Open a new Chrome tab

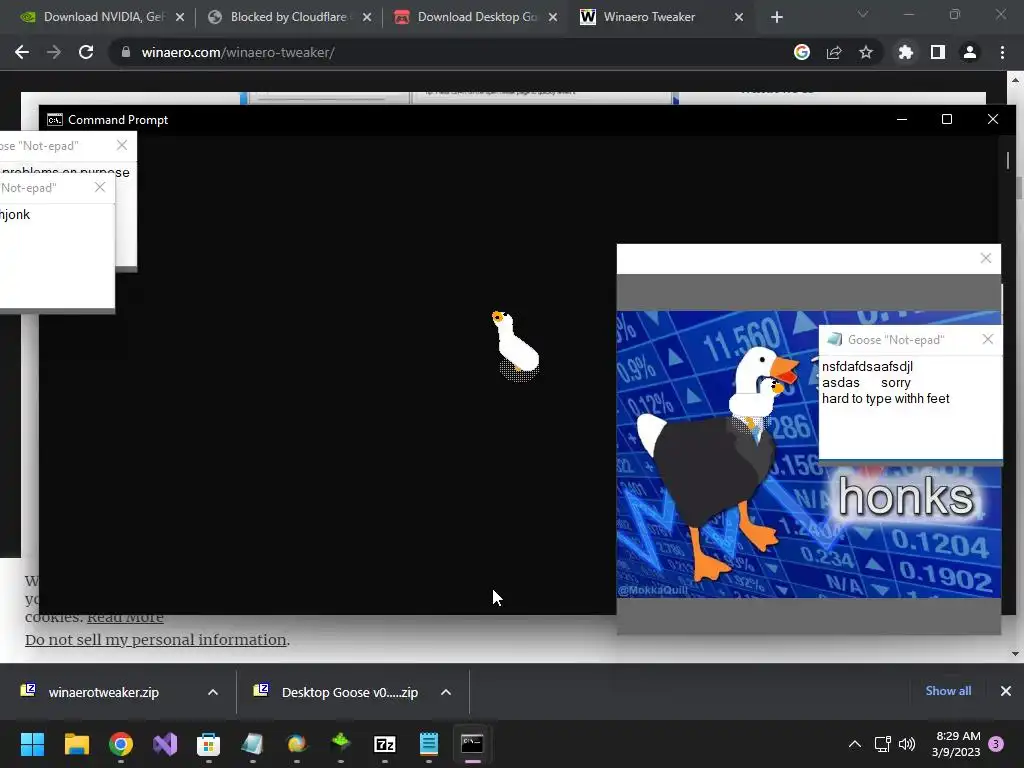click(776, 17)
